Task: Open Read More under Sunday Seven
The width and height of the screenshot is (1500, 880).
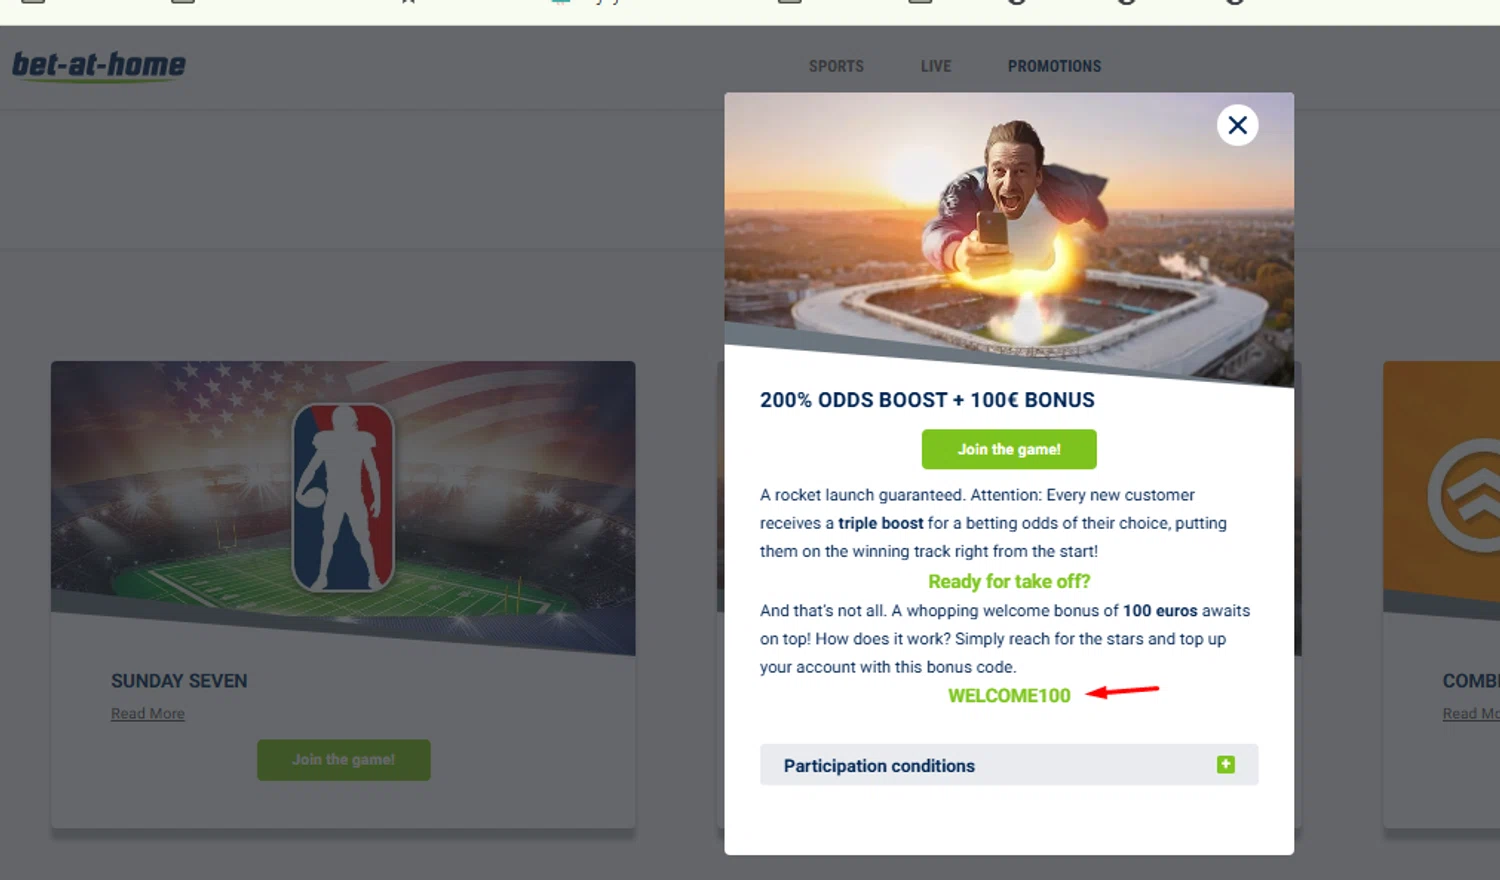Action: tap(148, 714)
